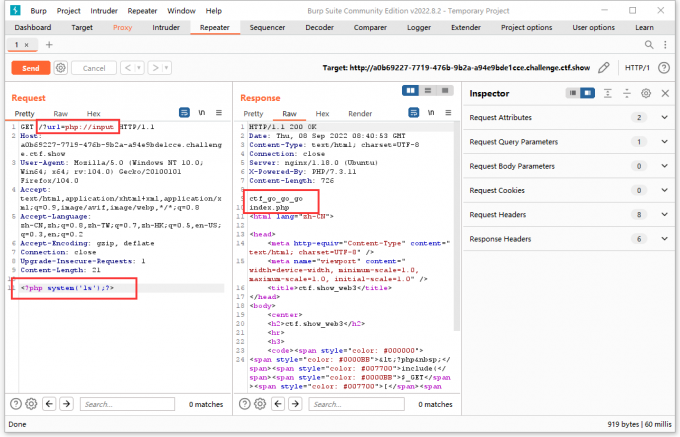Click the Request search input field
The image size is (680, 437).
[x=127, y=404]
